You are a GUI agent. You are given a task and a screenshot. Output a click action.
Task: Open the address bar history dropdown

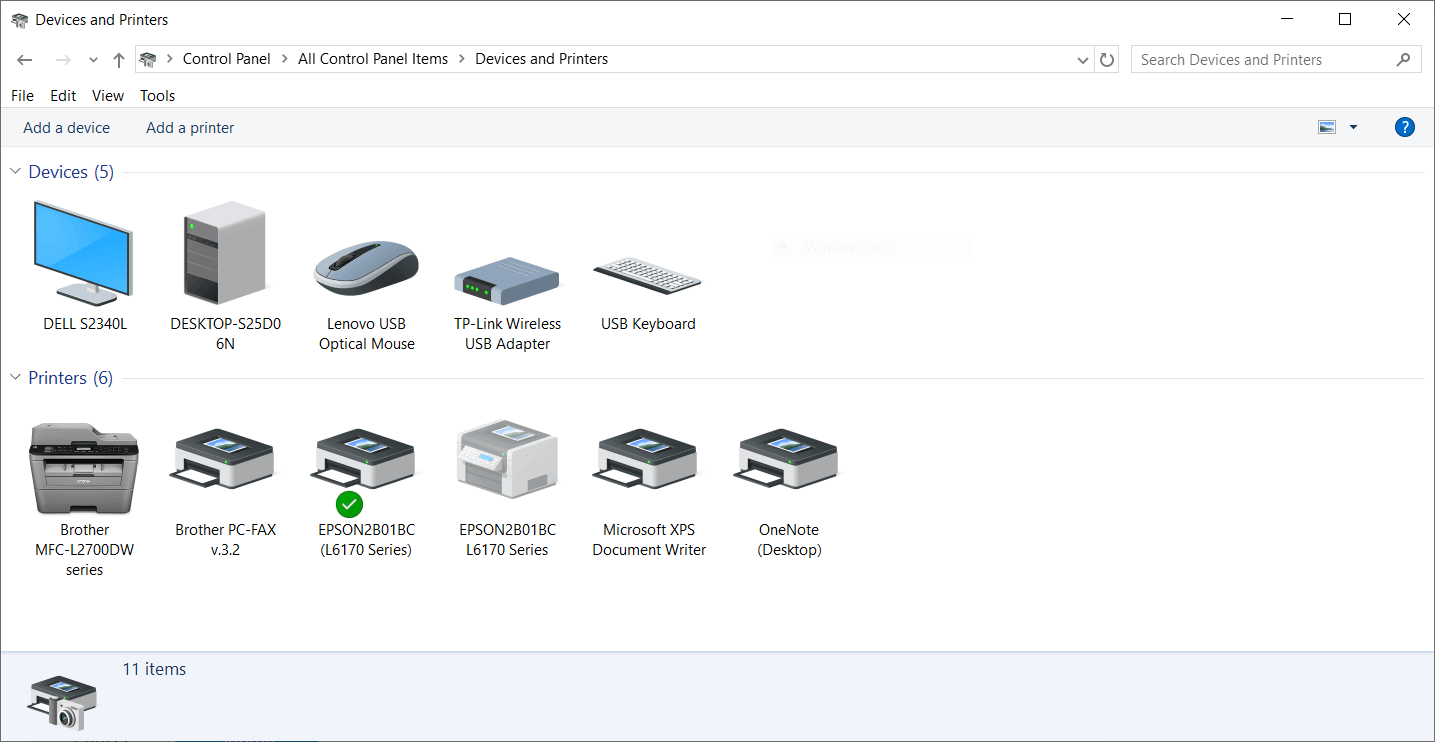(x=1083, y=60)
